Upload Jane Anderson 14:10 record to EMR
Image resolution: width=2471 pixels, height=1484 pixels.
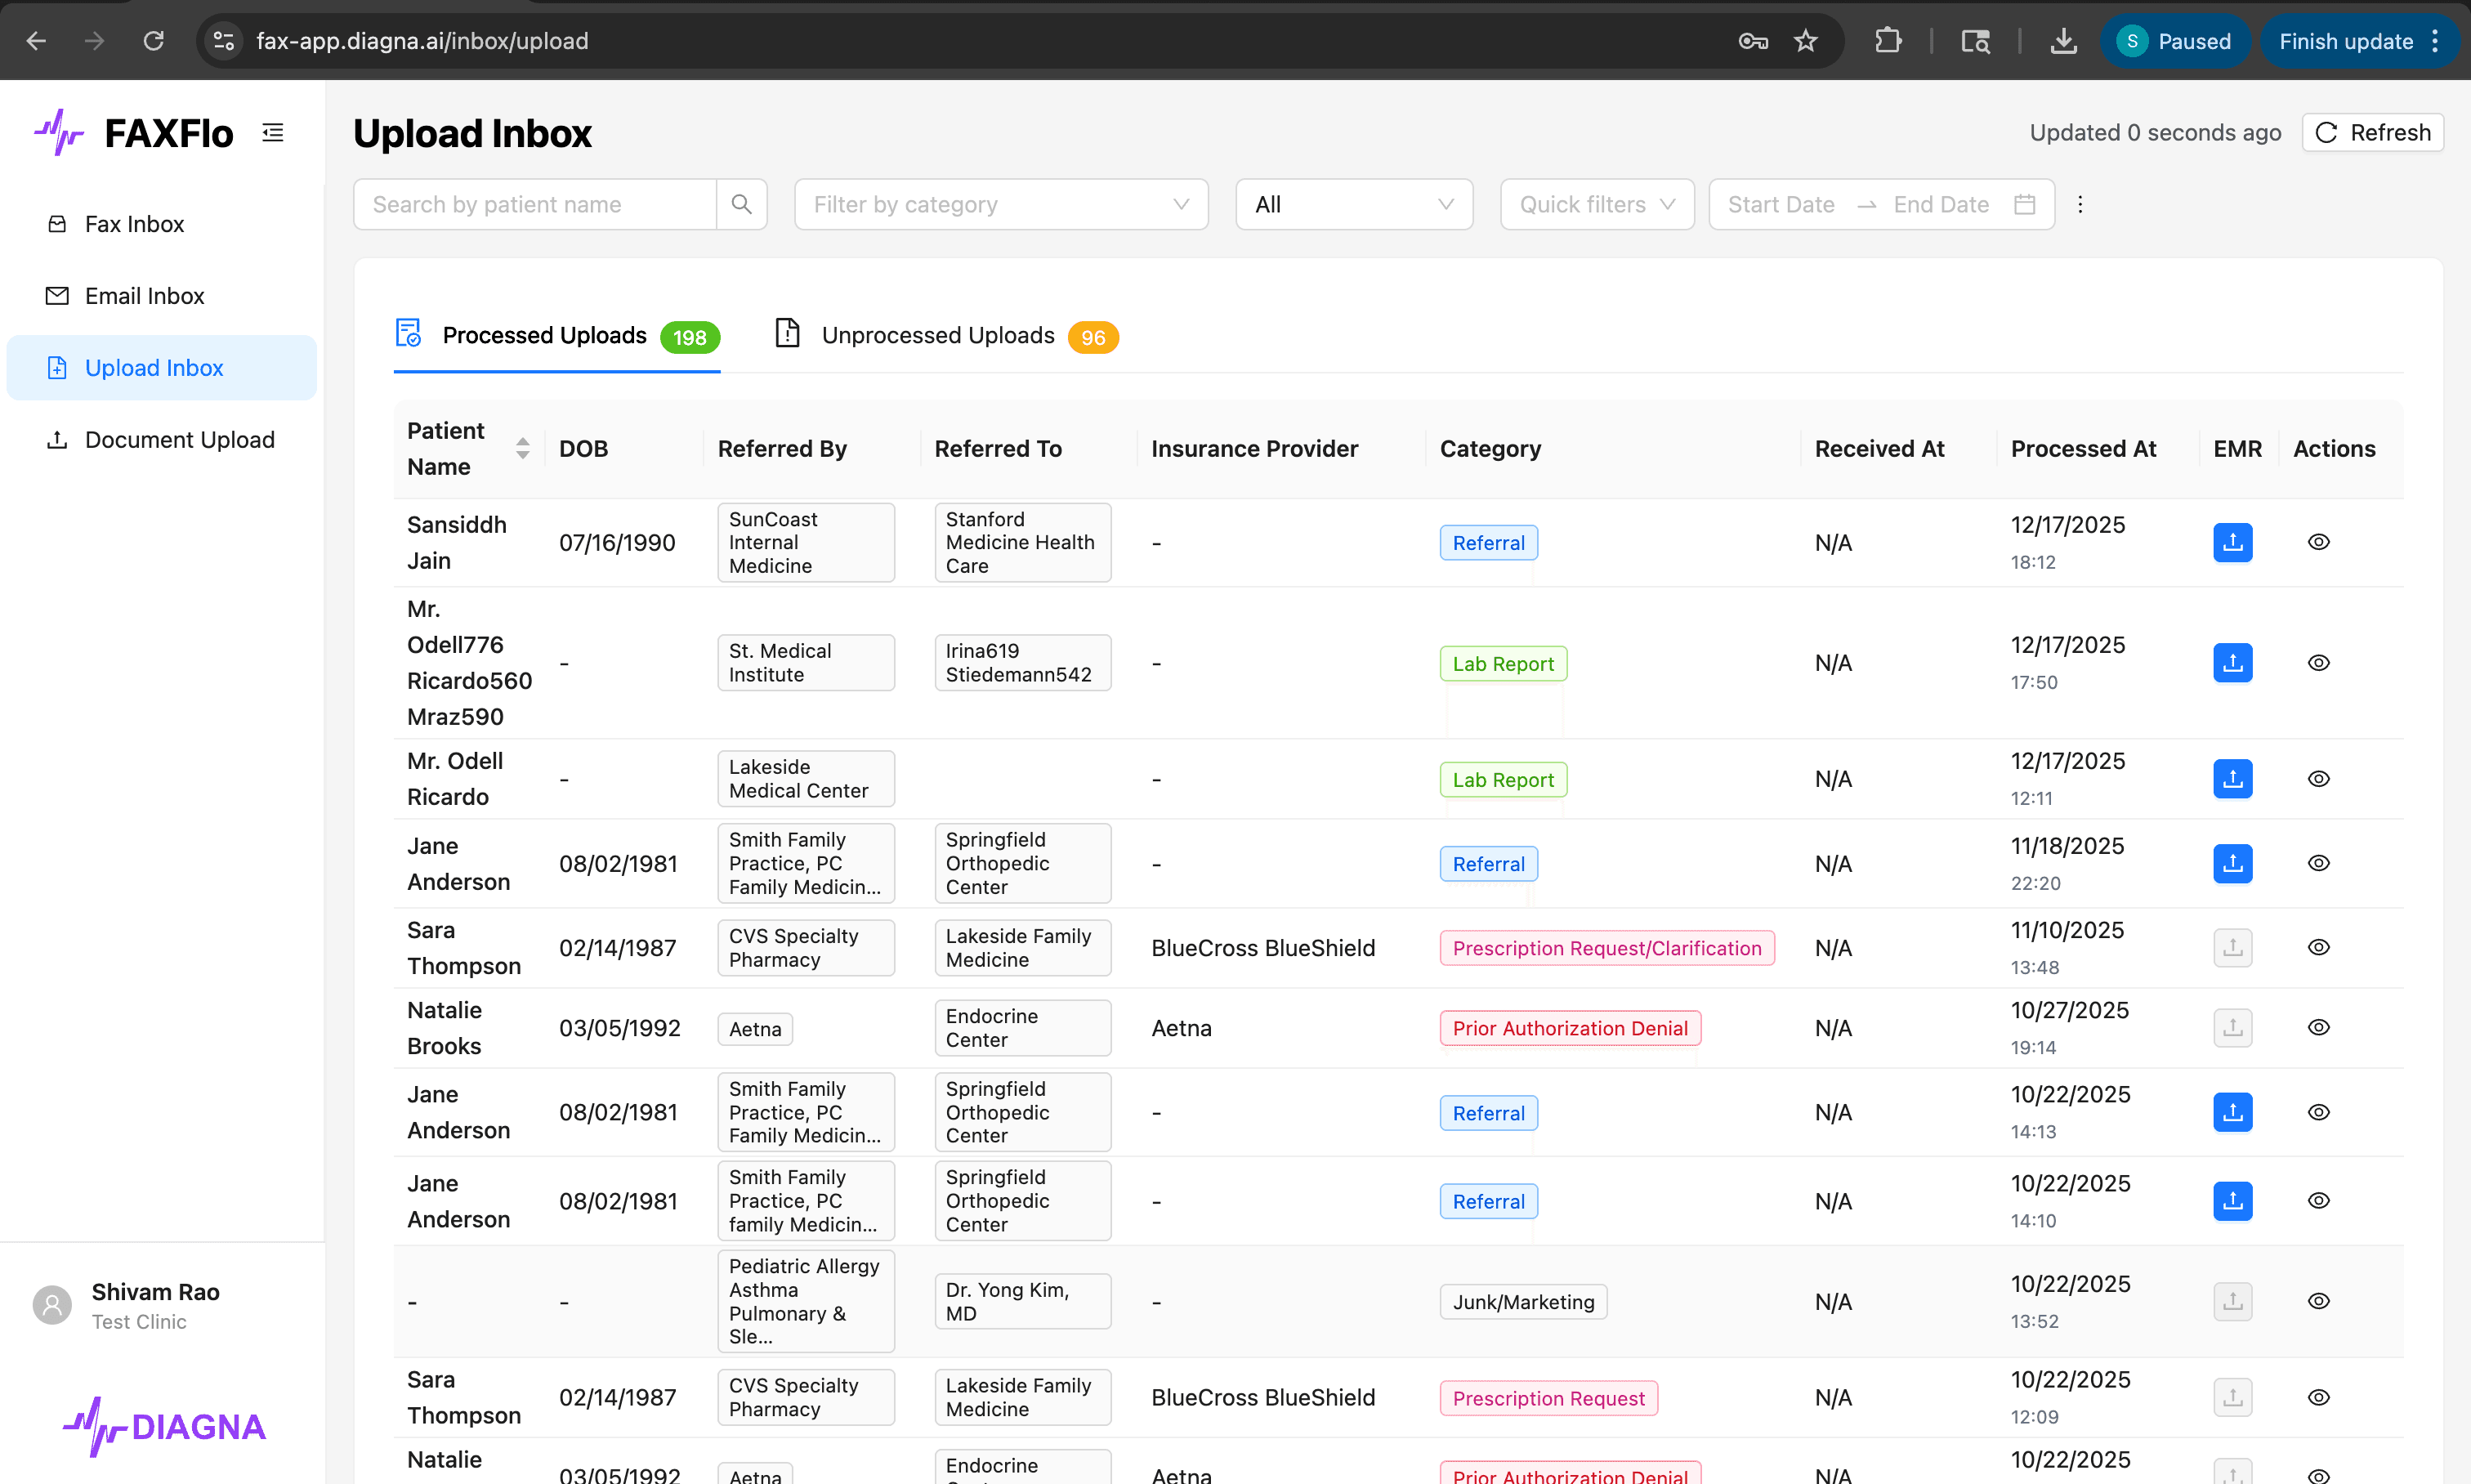[x=2232, y=1200]
